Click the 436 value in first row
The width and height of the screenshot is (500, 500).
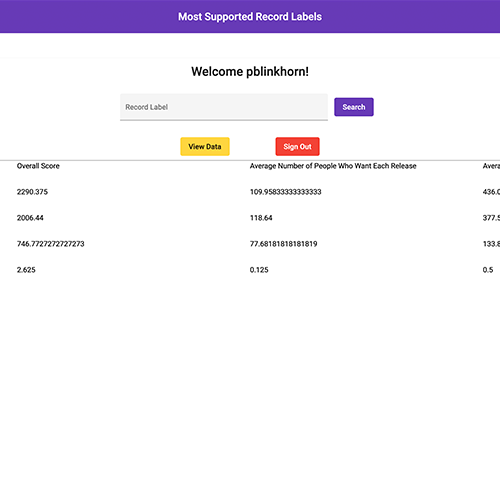tap(491, 192)
